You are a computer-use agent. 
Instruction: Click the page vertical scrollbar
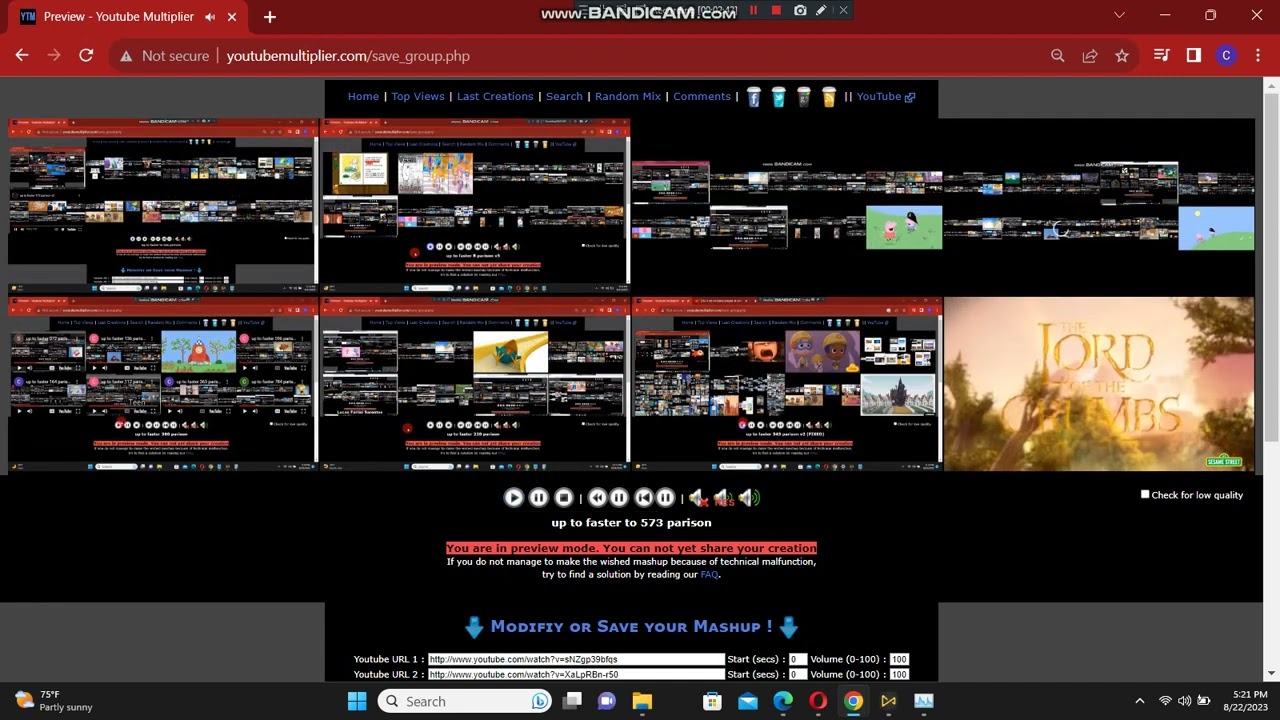[1271, 380]
